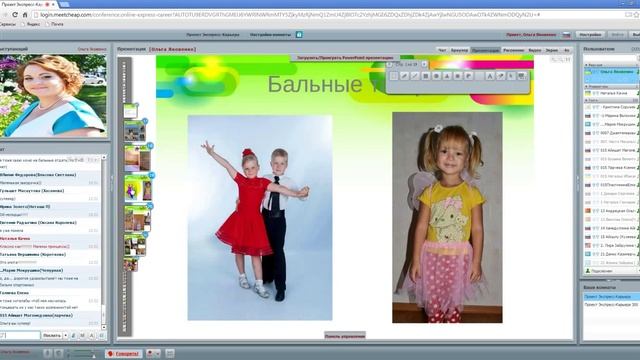Switch to the Видео tab

point(534,50)
